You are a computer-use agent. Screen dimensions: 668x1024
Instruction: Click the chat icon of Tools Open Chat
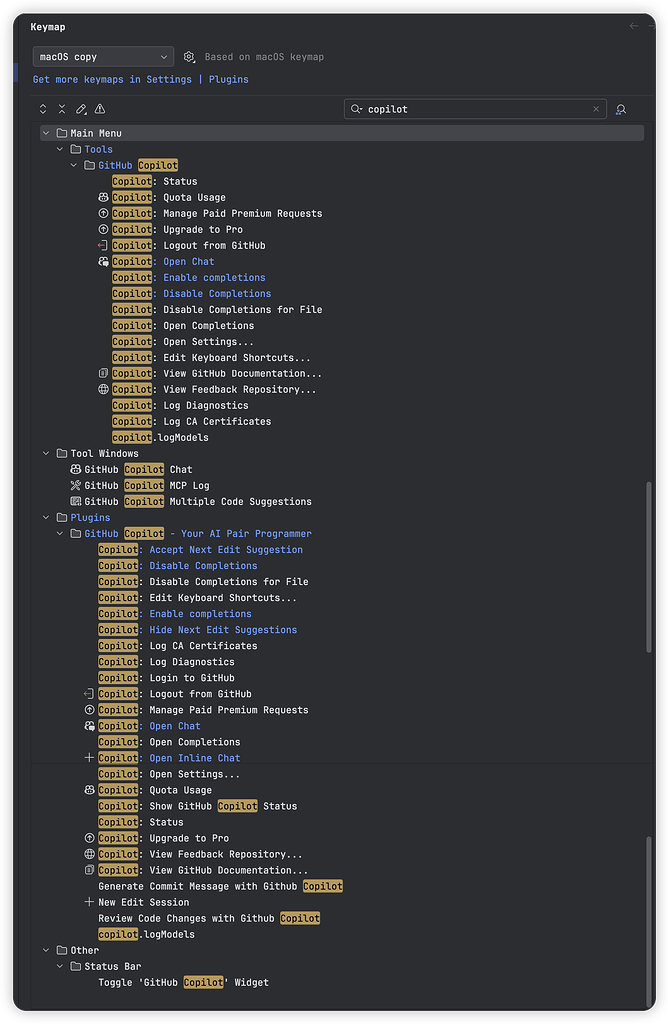103,261
